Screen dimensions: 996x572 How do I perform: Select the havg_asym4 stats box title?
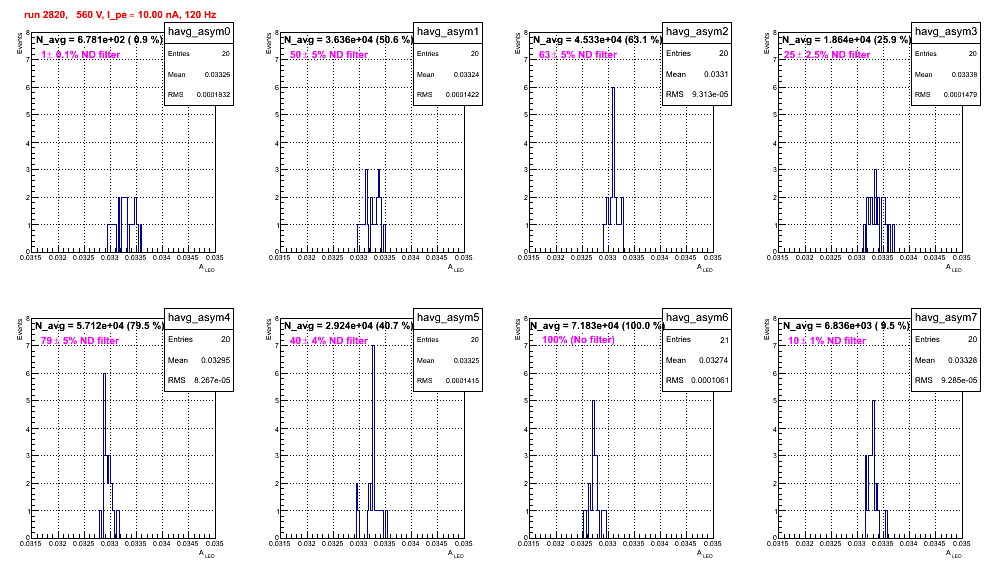point(199,318)
